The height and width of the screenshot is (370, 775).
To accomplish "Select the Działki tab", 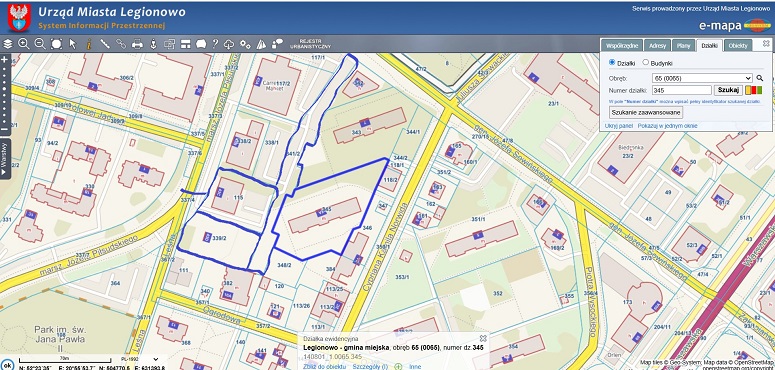I will [x=709, y=45].
